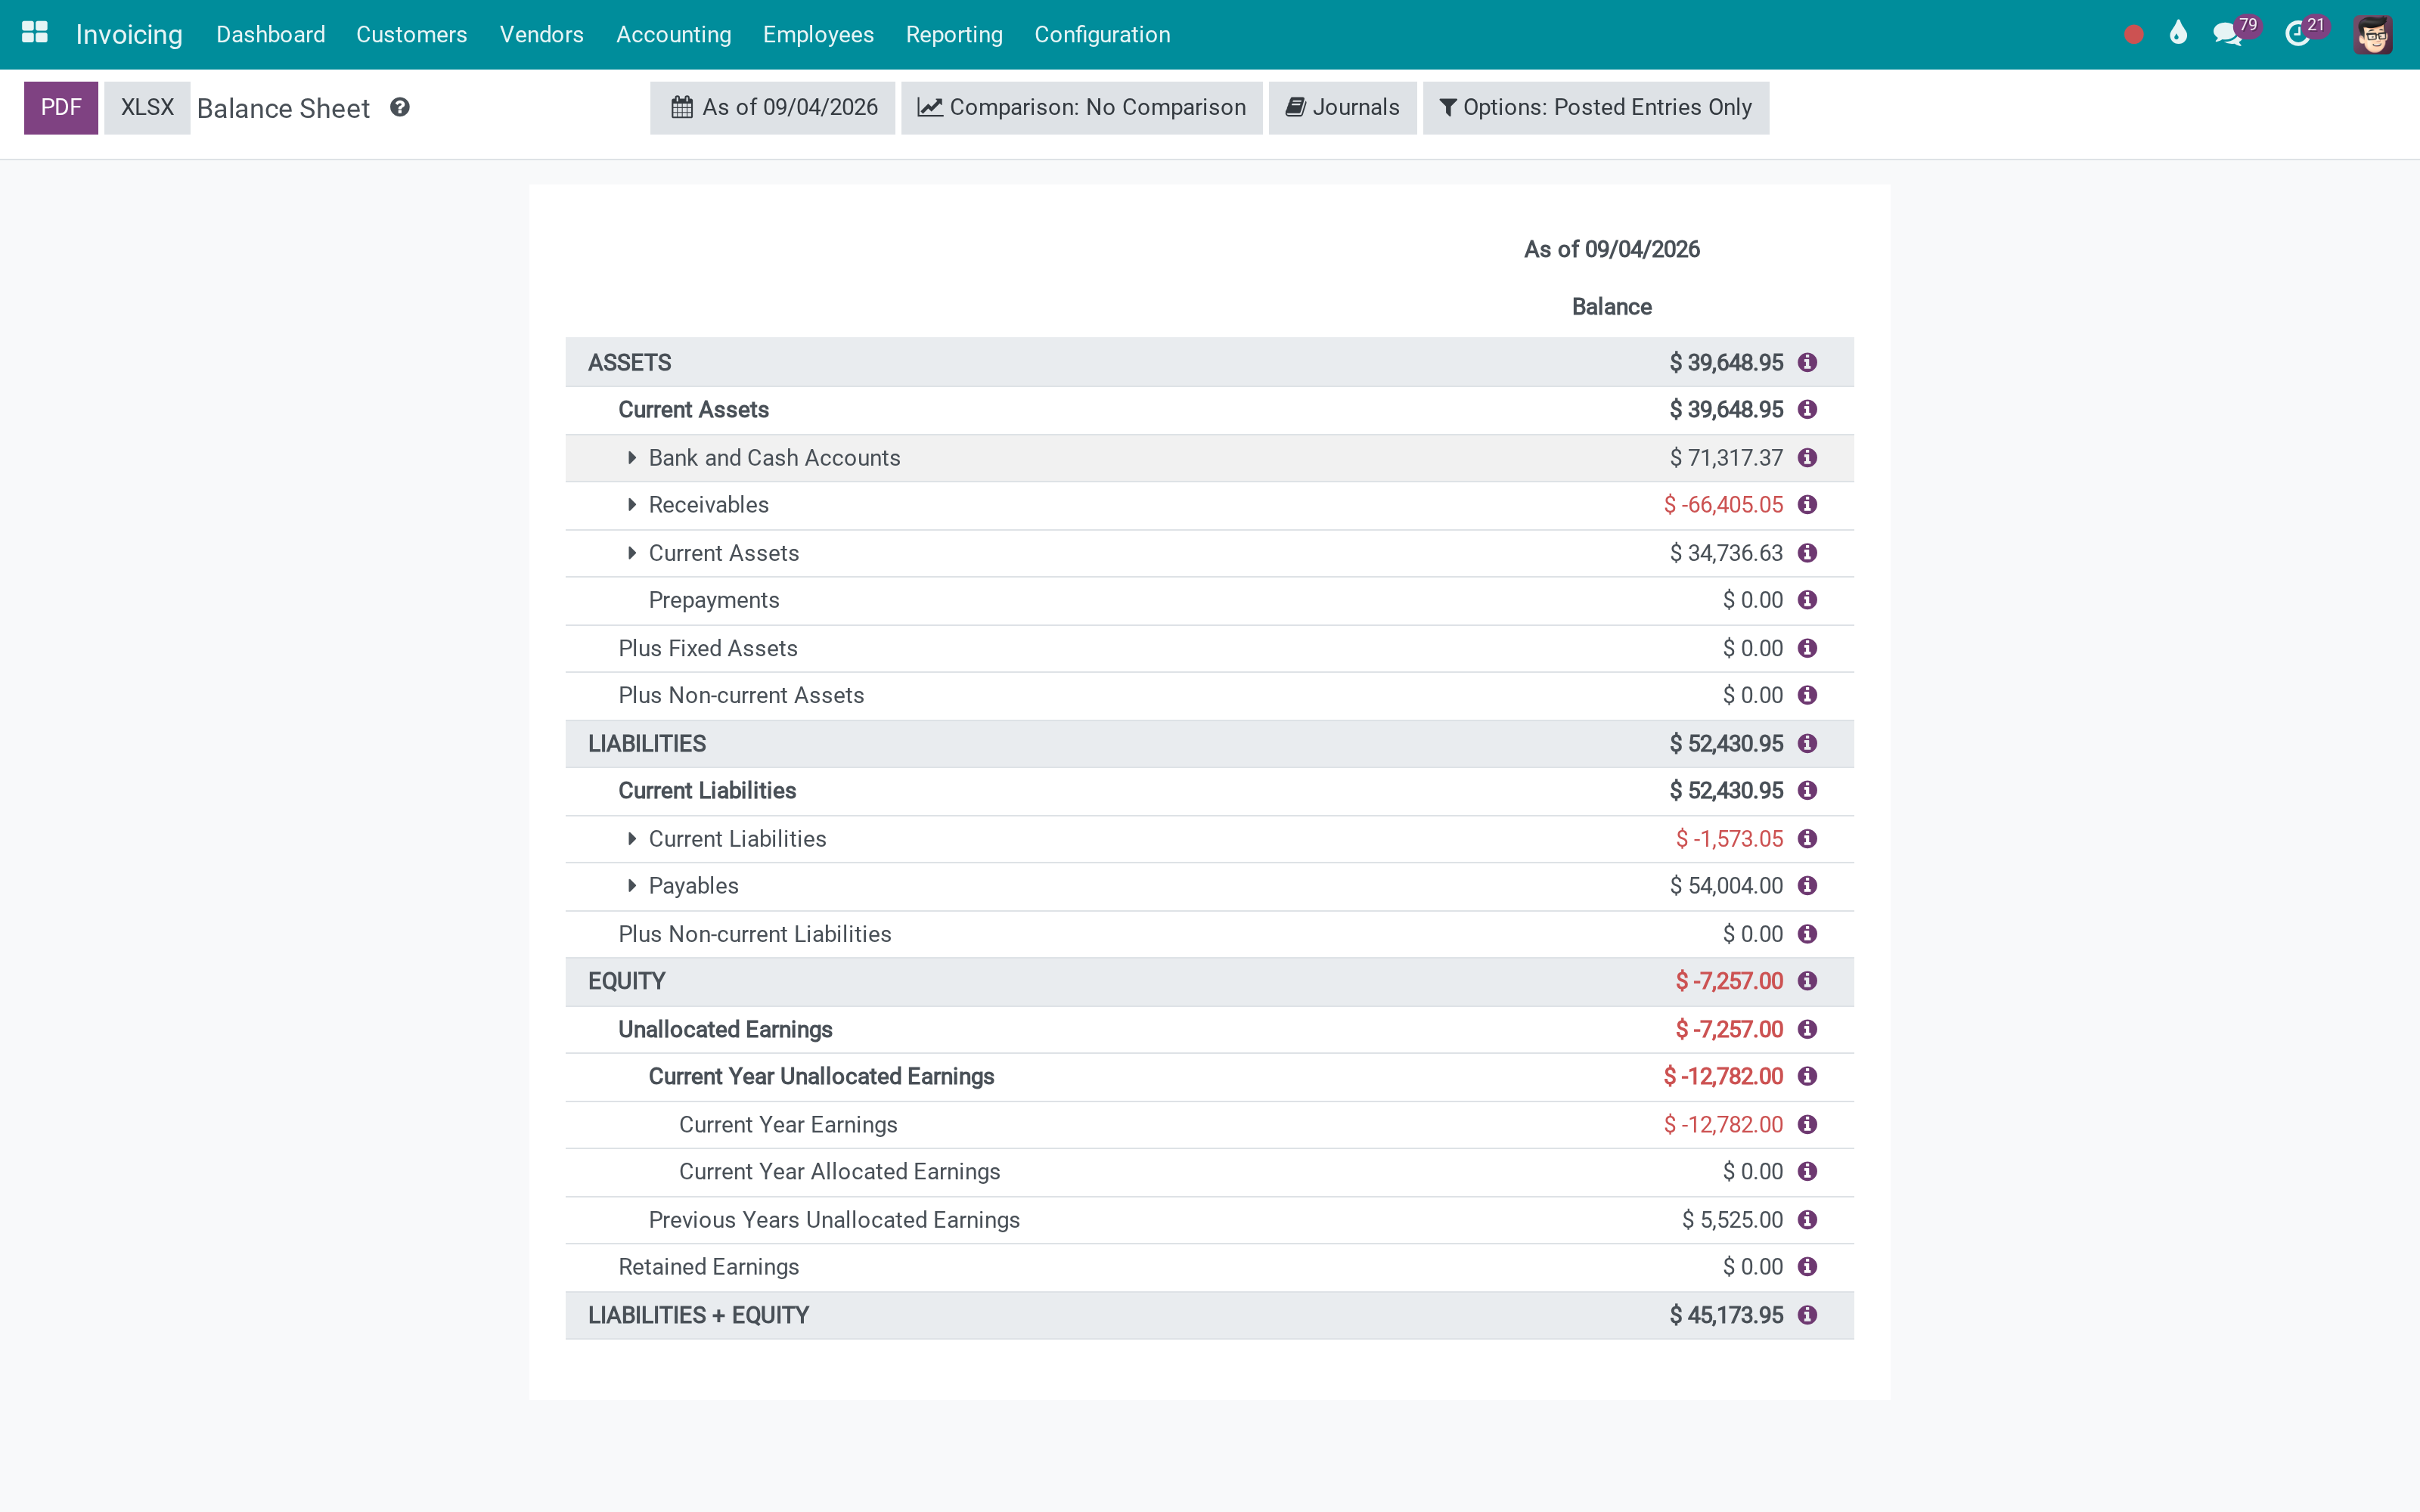
Task: Export the report with PDF button
Action: coord(61,107)
